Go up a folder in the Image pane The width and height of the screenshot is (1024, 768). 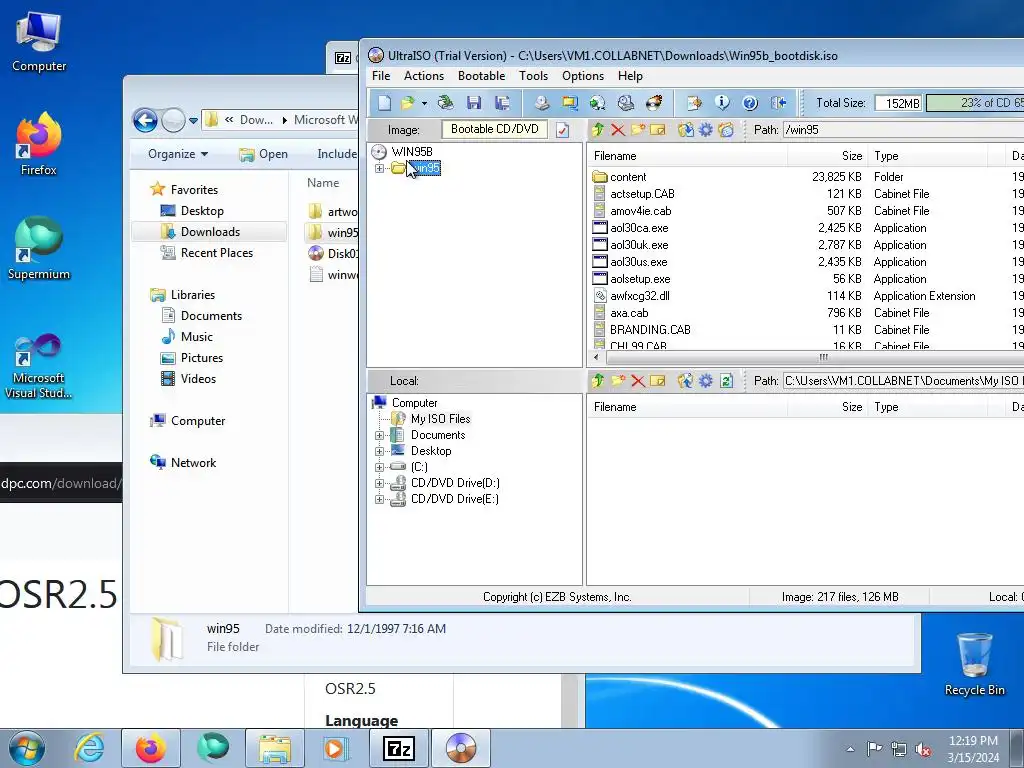(598, 129)
